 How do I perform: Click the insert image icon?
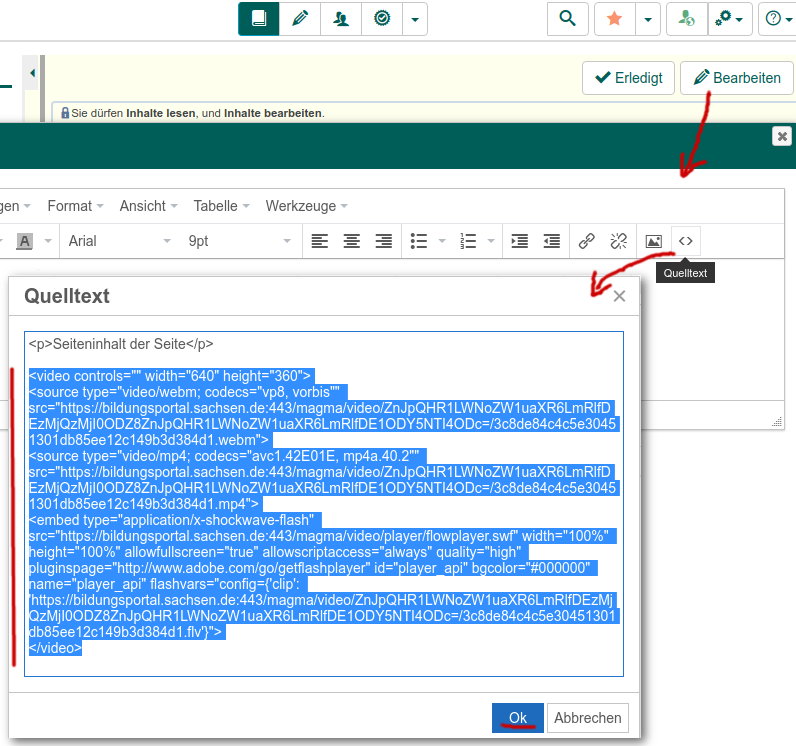[x=653, y=241]
